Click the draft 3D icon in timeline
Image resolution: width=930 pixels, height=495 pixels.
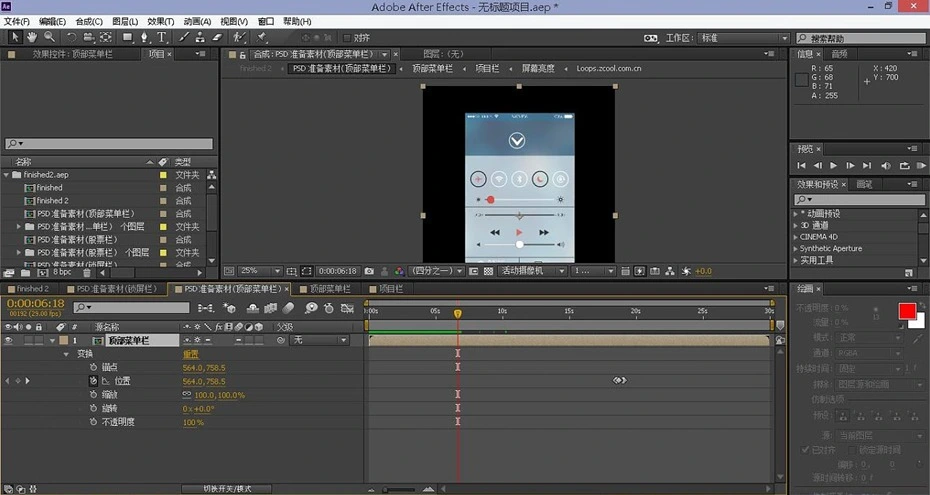click(229, 308)
